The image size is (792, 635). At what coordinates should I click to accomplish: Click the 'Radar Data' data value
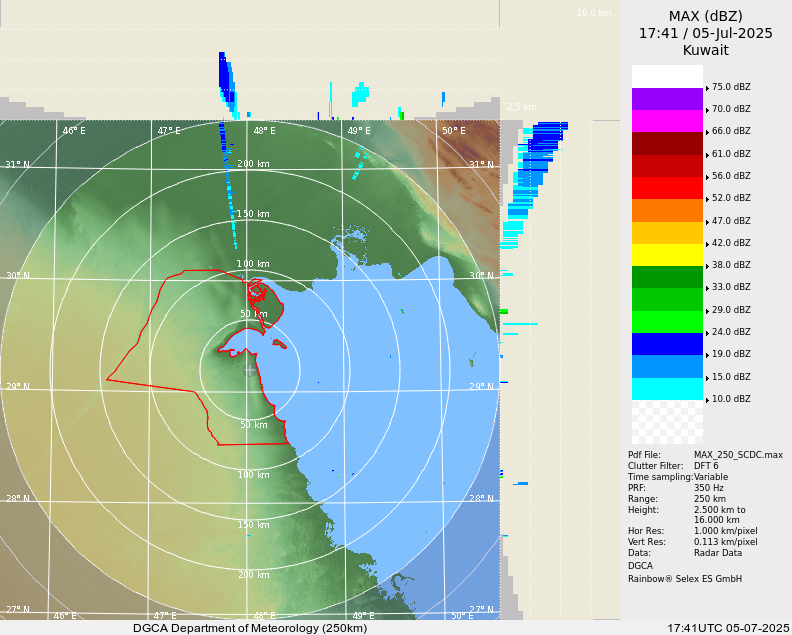pos(718,553)
